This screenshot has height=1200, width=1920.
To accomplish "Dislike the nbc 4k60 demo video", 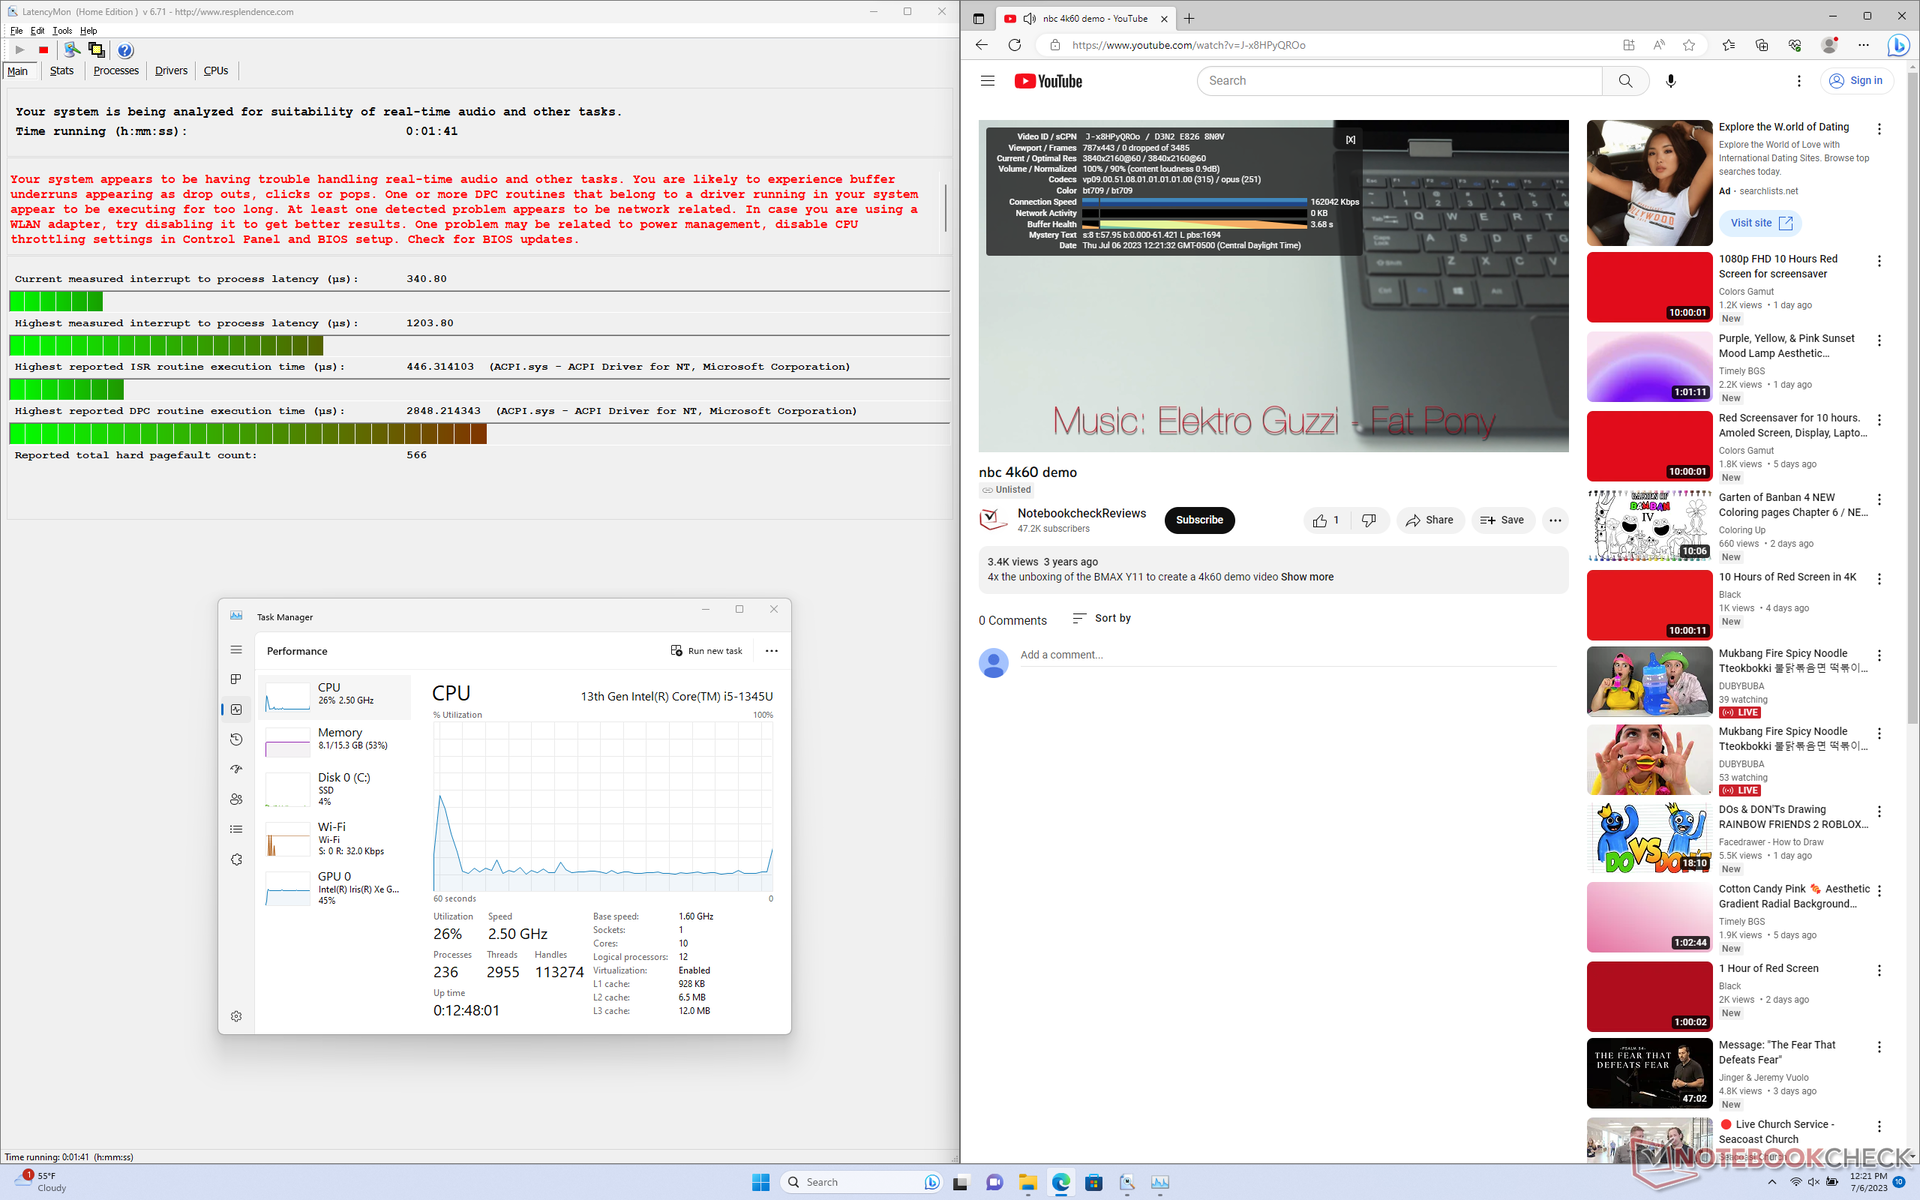I will point(1369,520).
